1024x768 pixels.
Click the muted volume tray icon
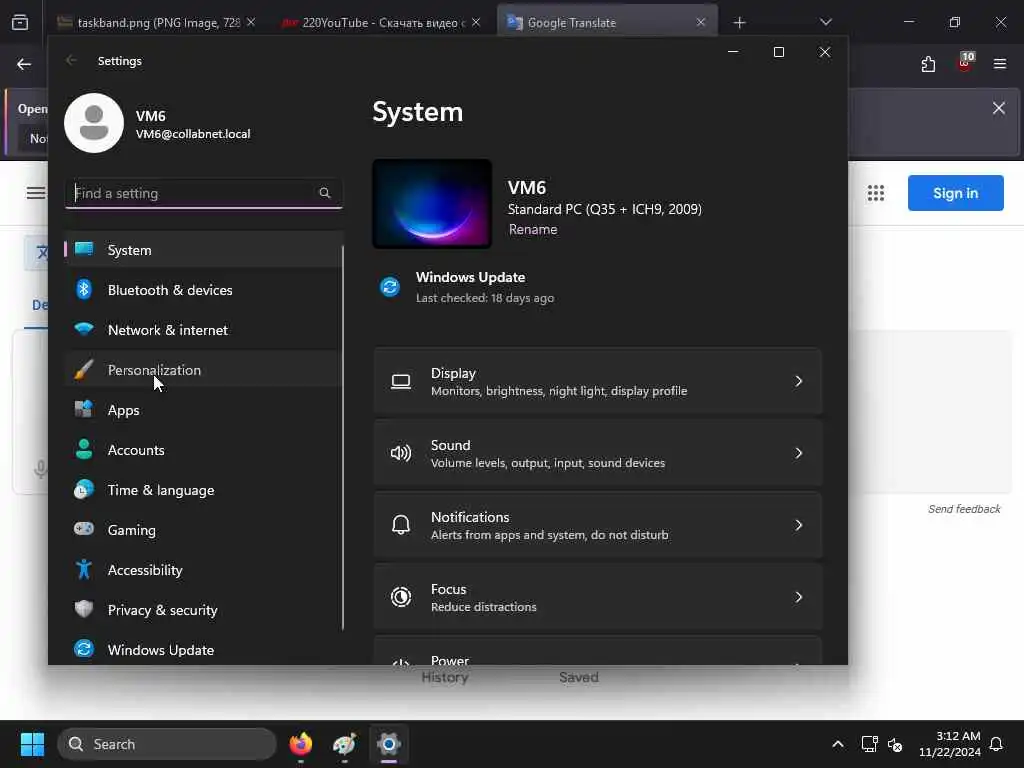pos(895,744)
